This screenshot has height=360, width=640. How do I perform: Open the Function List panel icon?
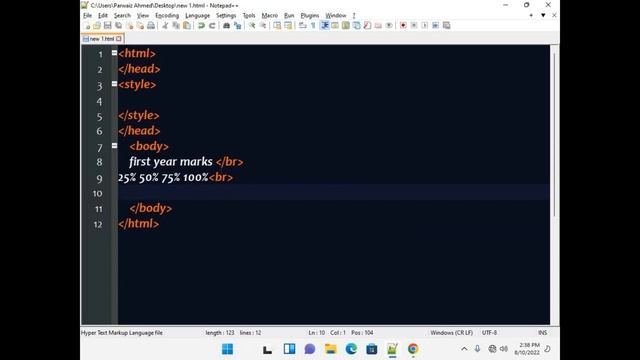tap(367, 25)
